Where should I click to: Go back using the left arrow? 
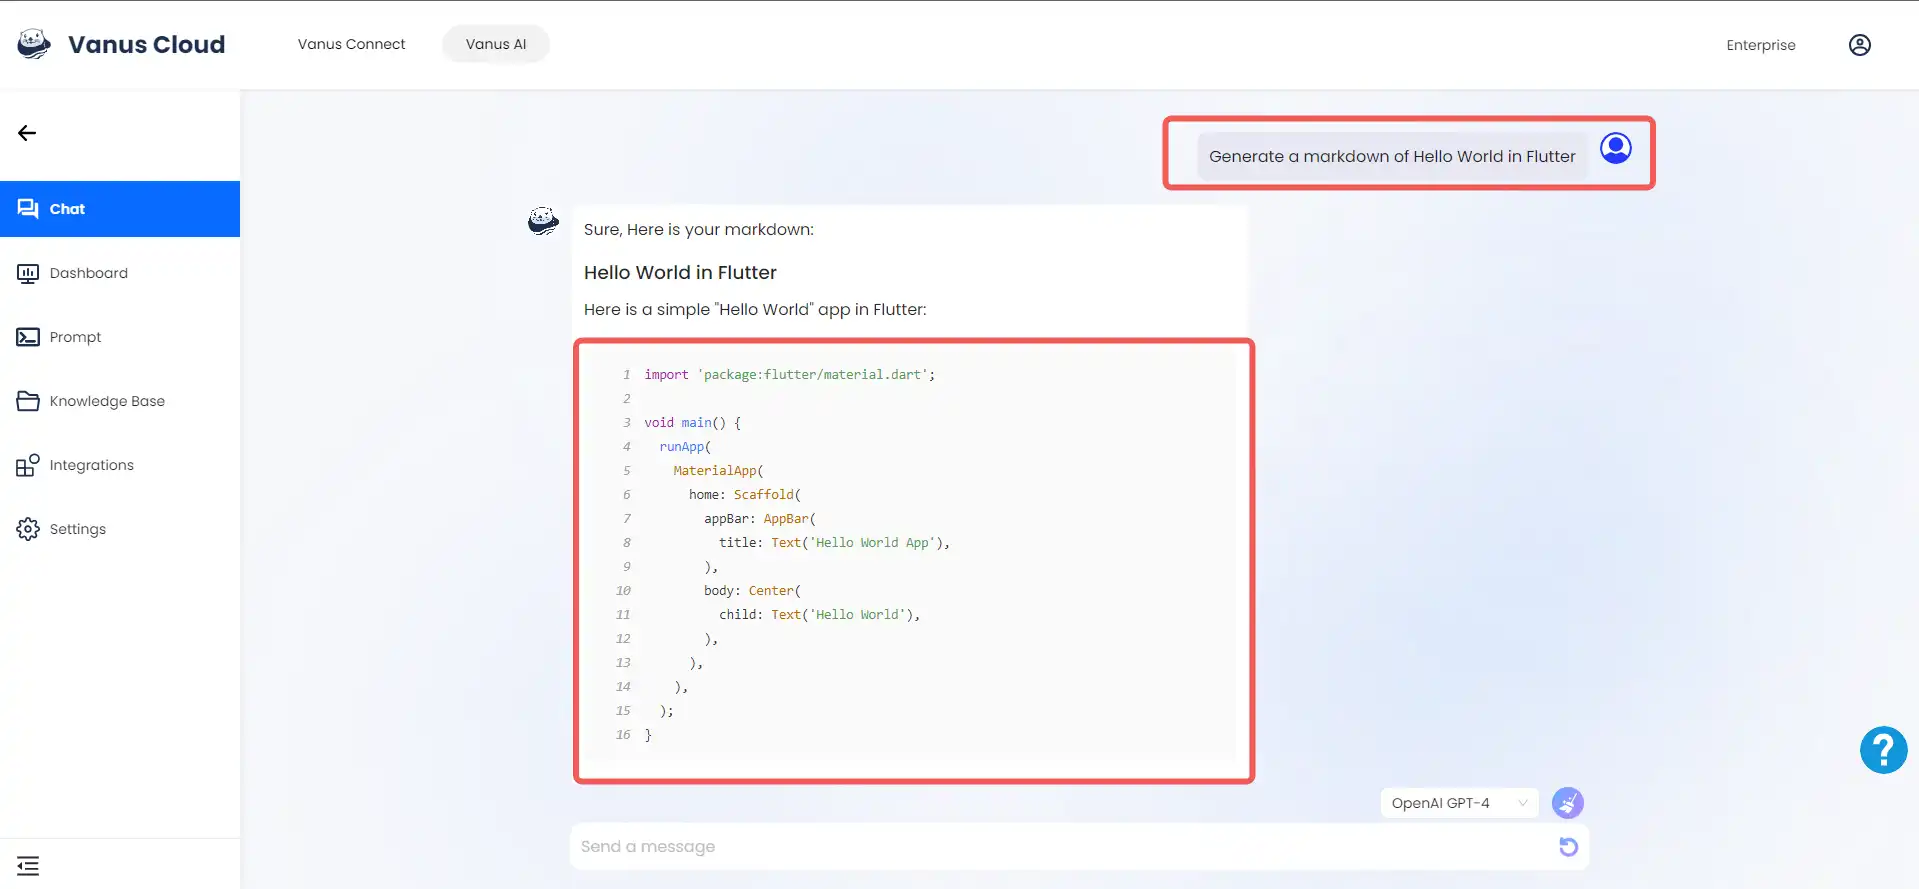(x=27, y=133)
